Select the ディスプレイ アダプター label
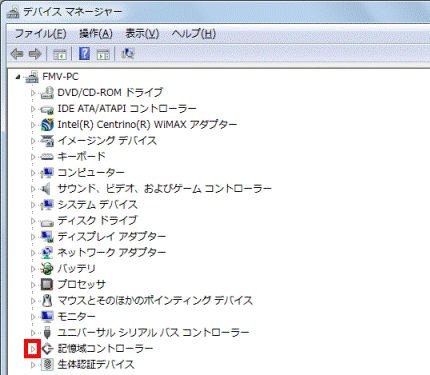This screenshot has height=375, width=430. click(111, 236)
